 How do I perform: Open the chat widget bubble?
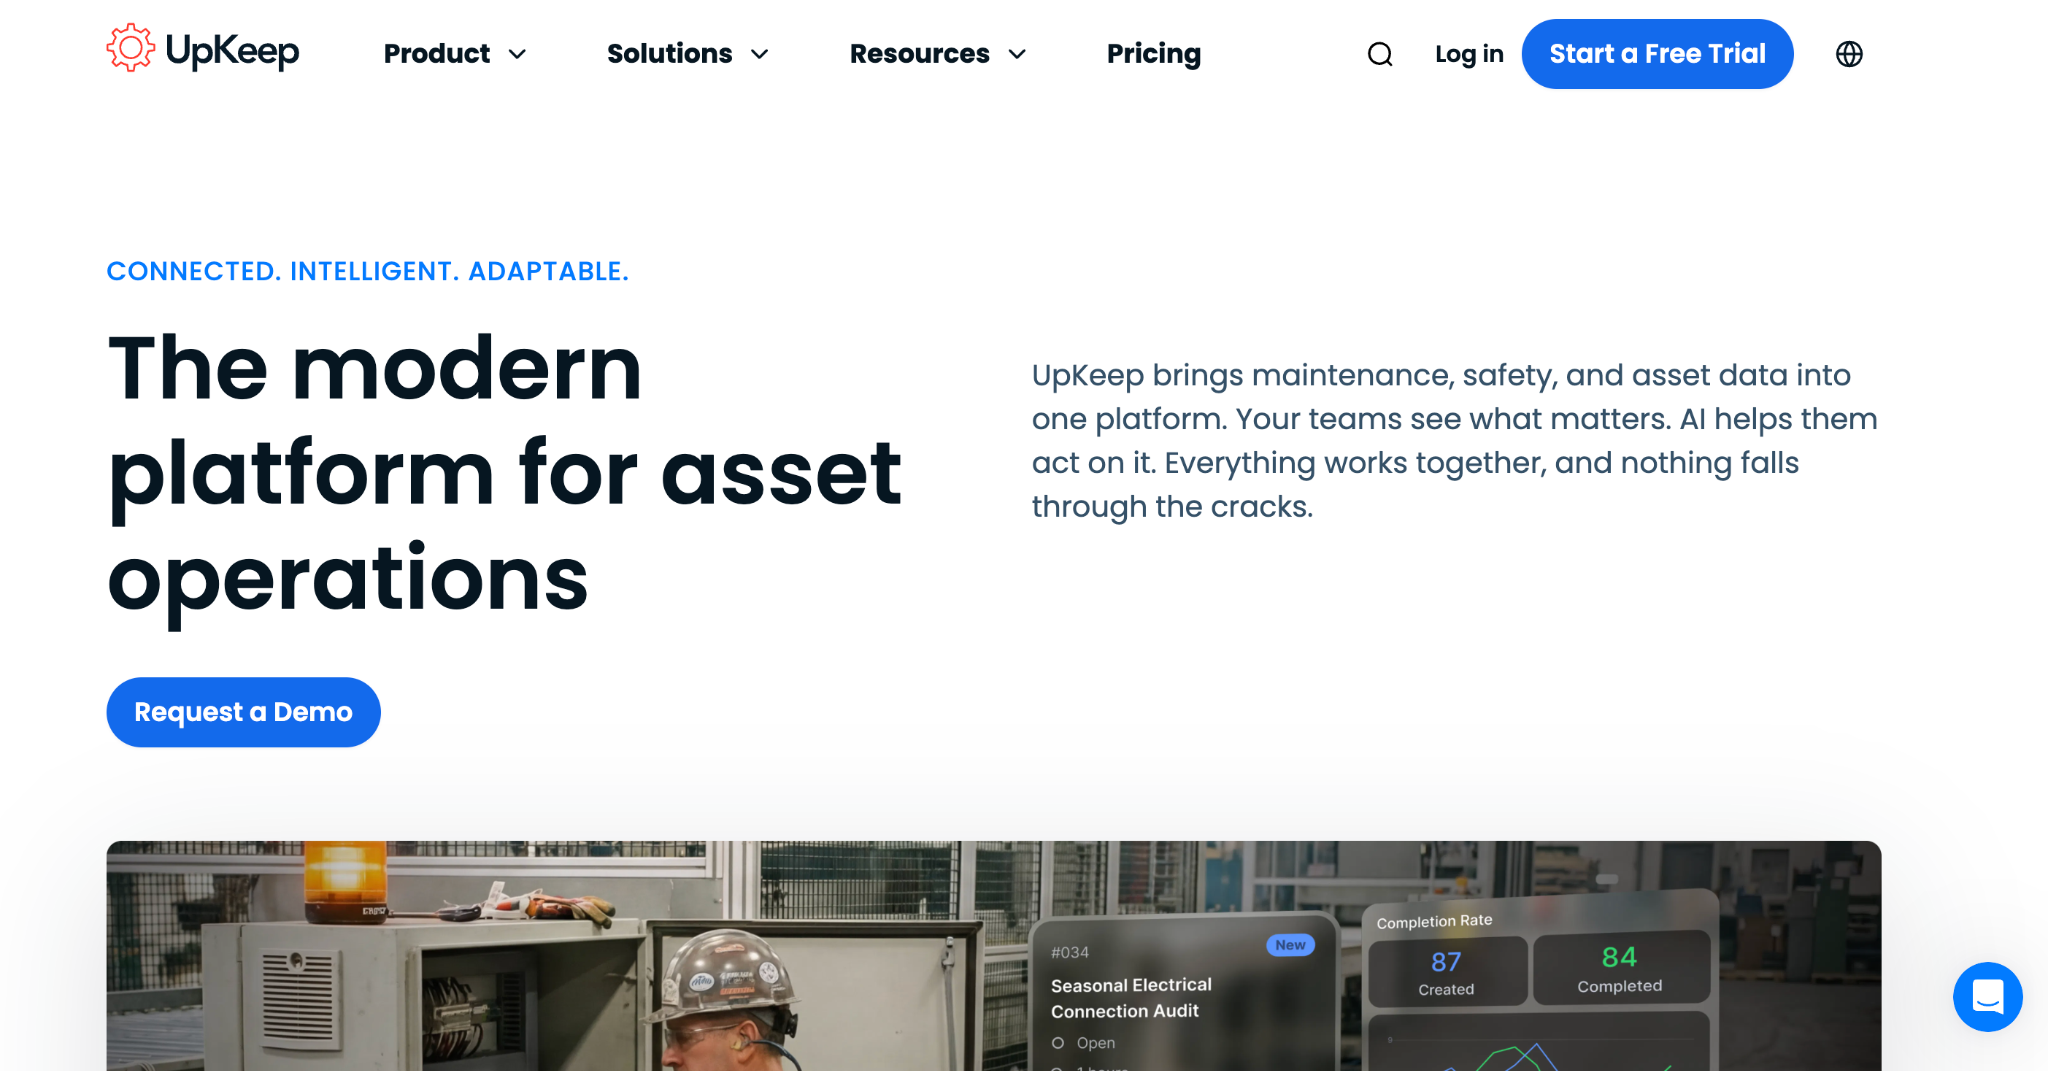coord(1987,997)
